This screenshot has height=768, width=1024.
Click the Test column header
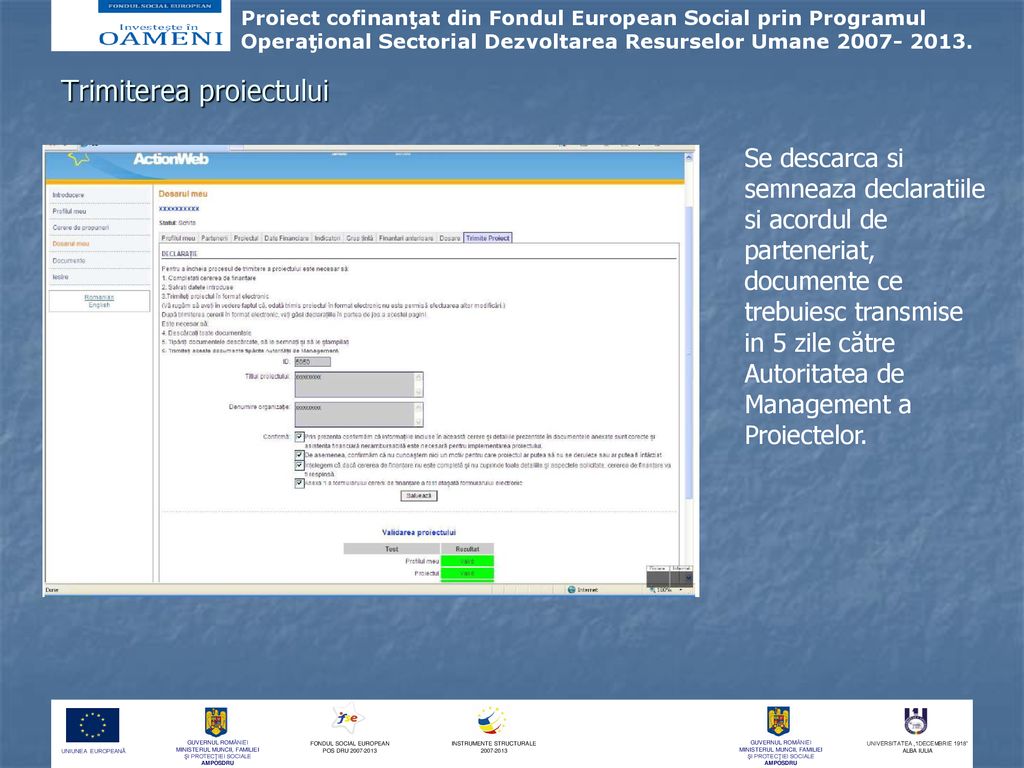pos(392,549)
